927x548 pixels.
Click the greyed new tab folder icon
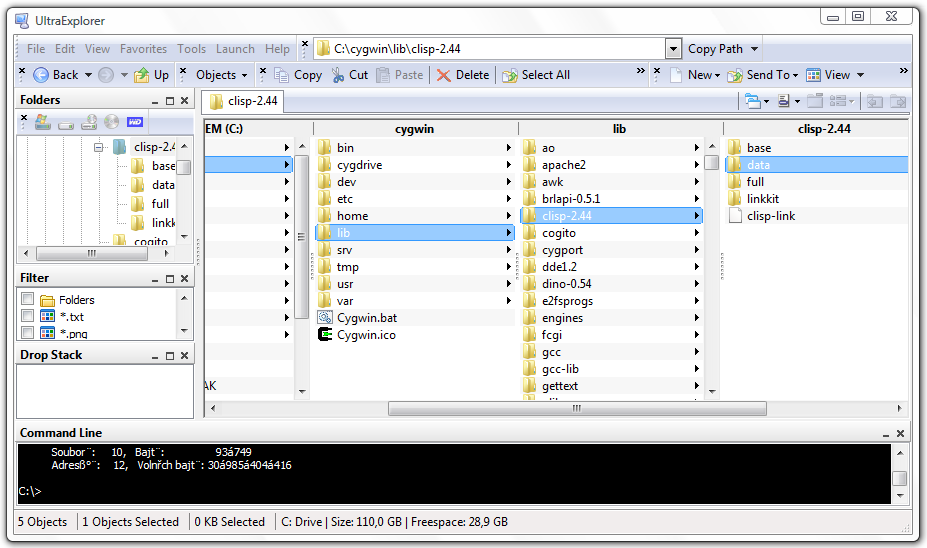click(815, 101)
